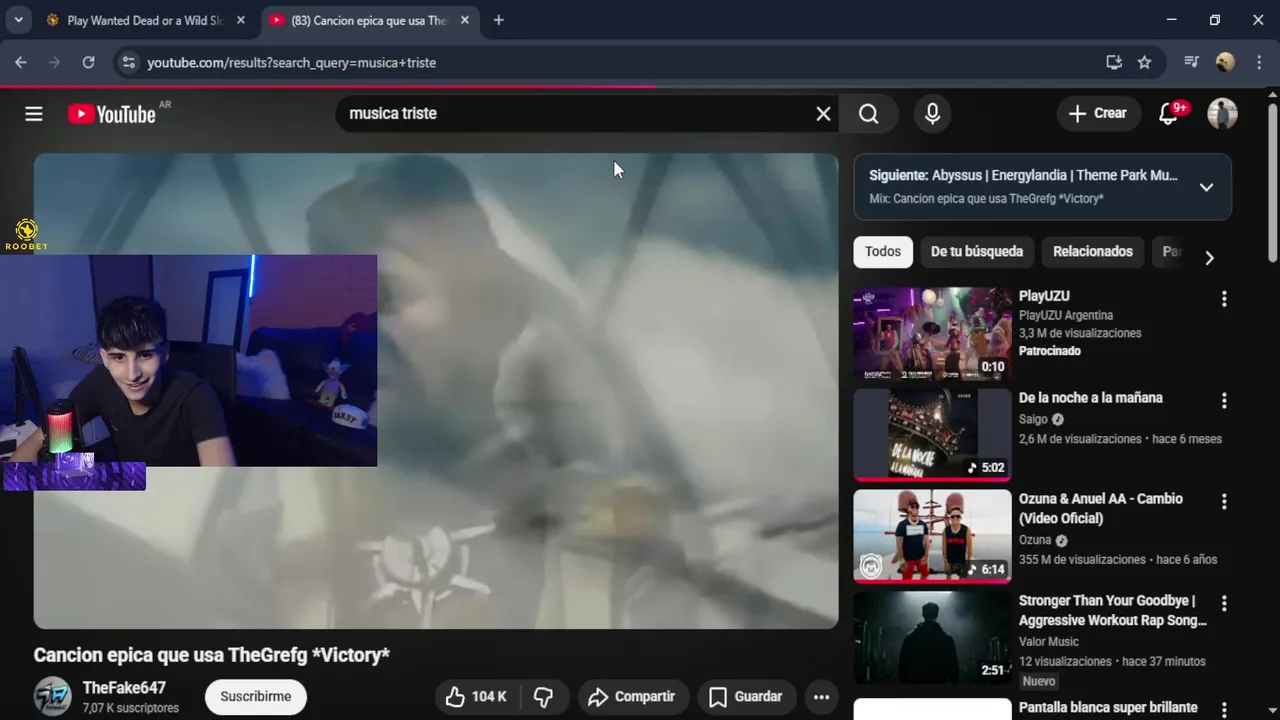Click the Suscribirme button
1280x720 pixels.
pyautogui.click(x=256, y=697)
